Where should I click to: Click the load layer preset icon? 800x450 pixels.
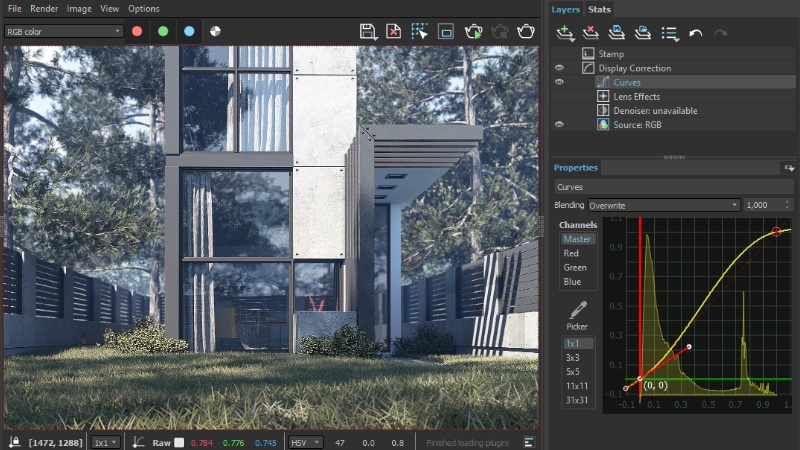pyautogui.click(x=643, y=33)
